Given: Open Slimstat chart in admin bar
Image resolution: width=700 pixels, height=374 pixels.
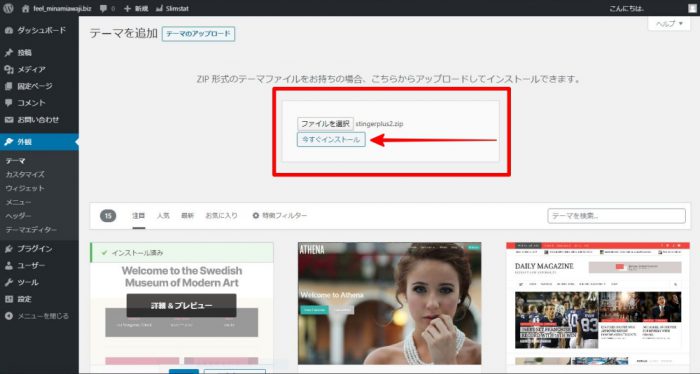Looking at the screenshot, I should coord(173,8).
